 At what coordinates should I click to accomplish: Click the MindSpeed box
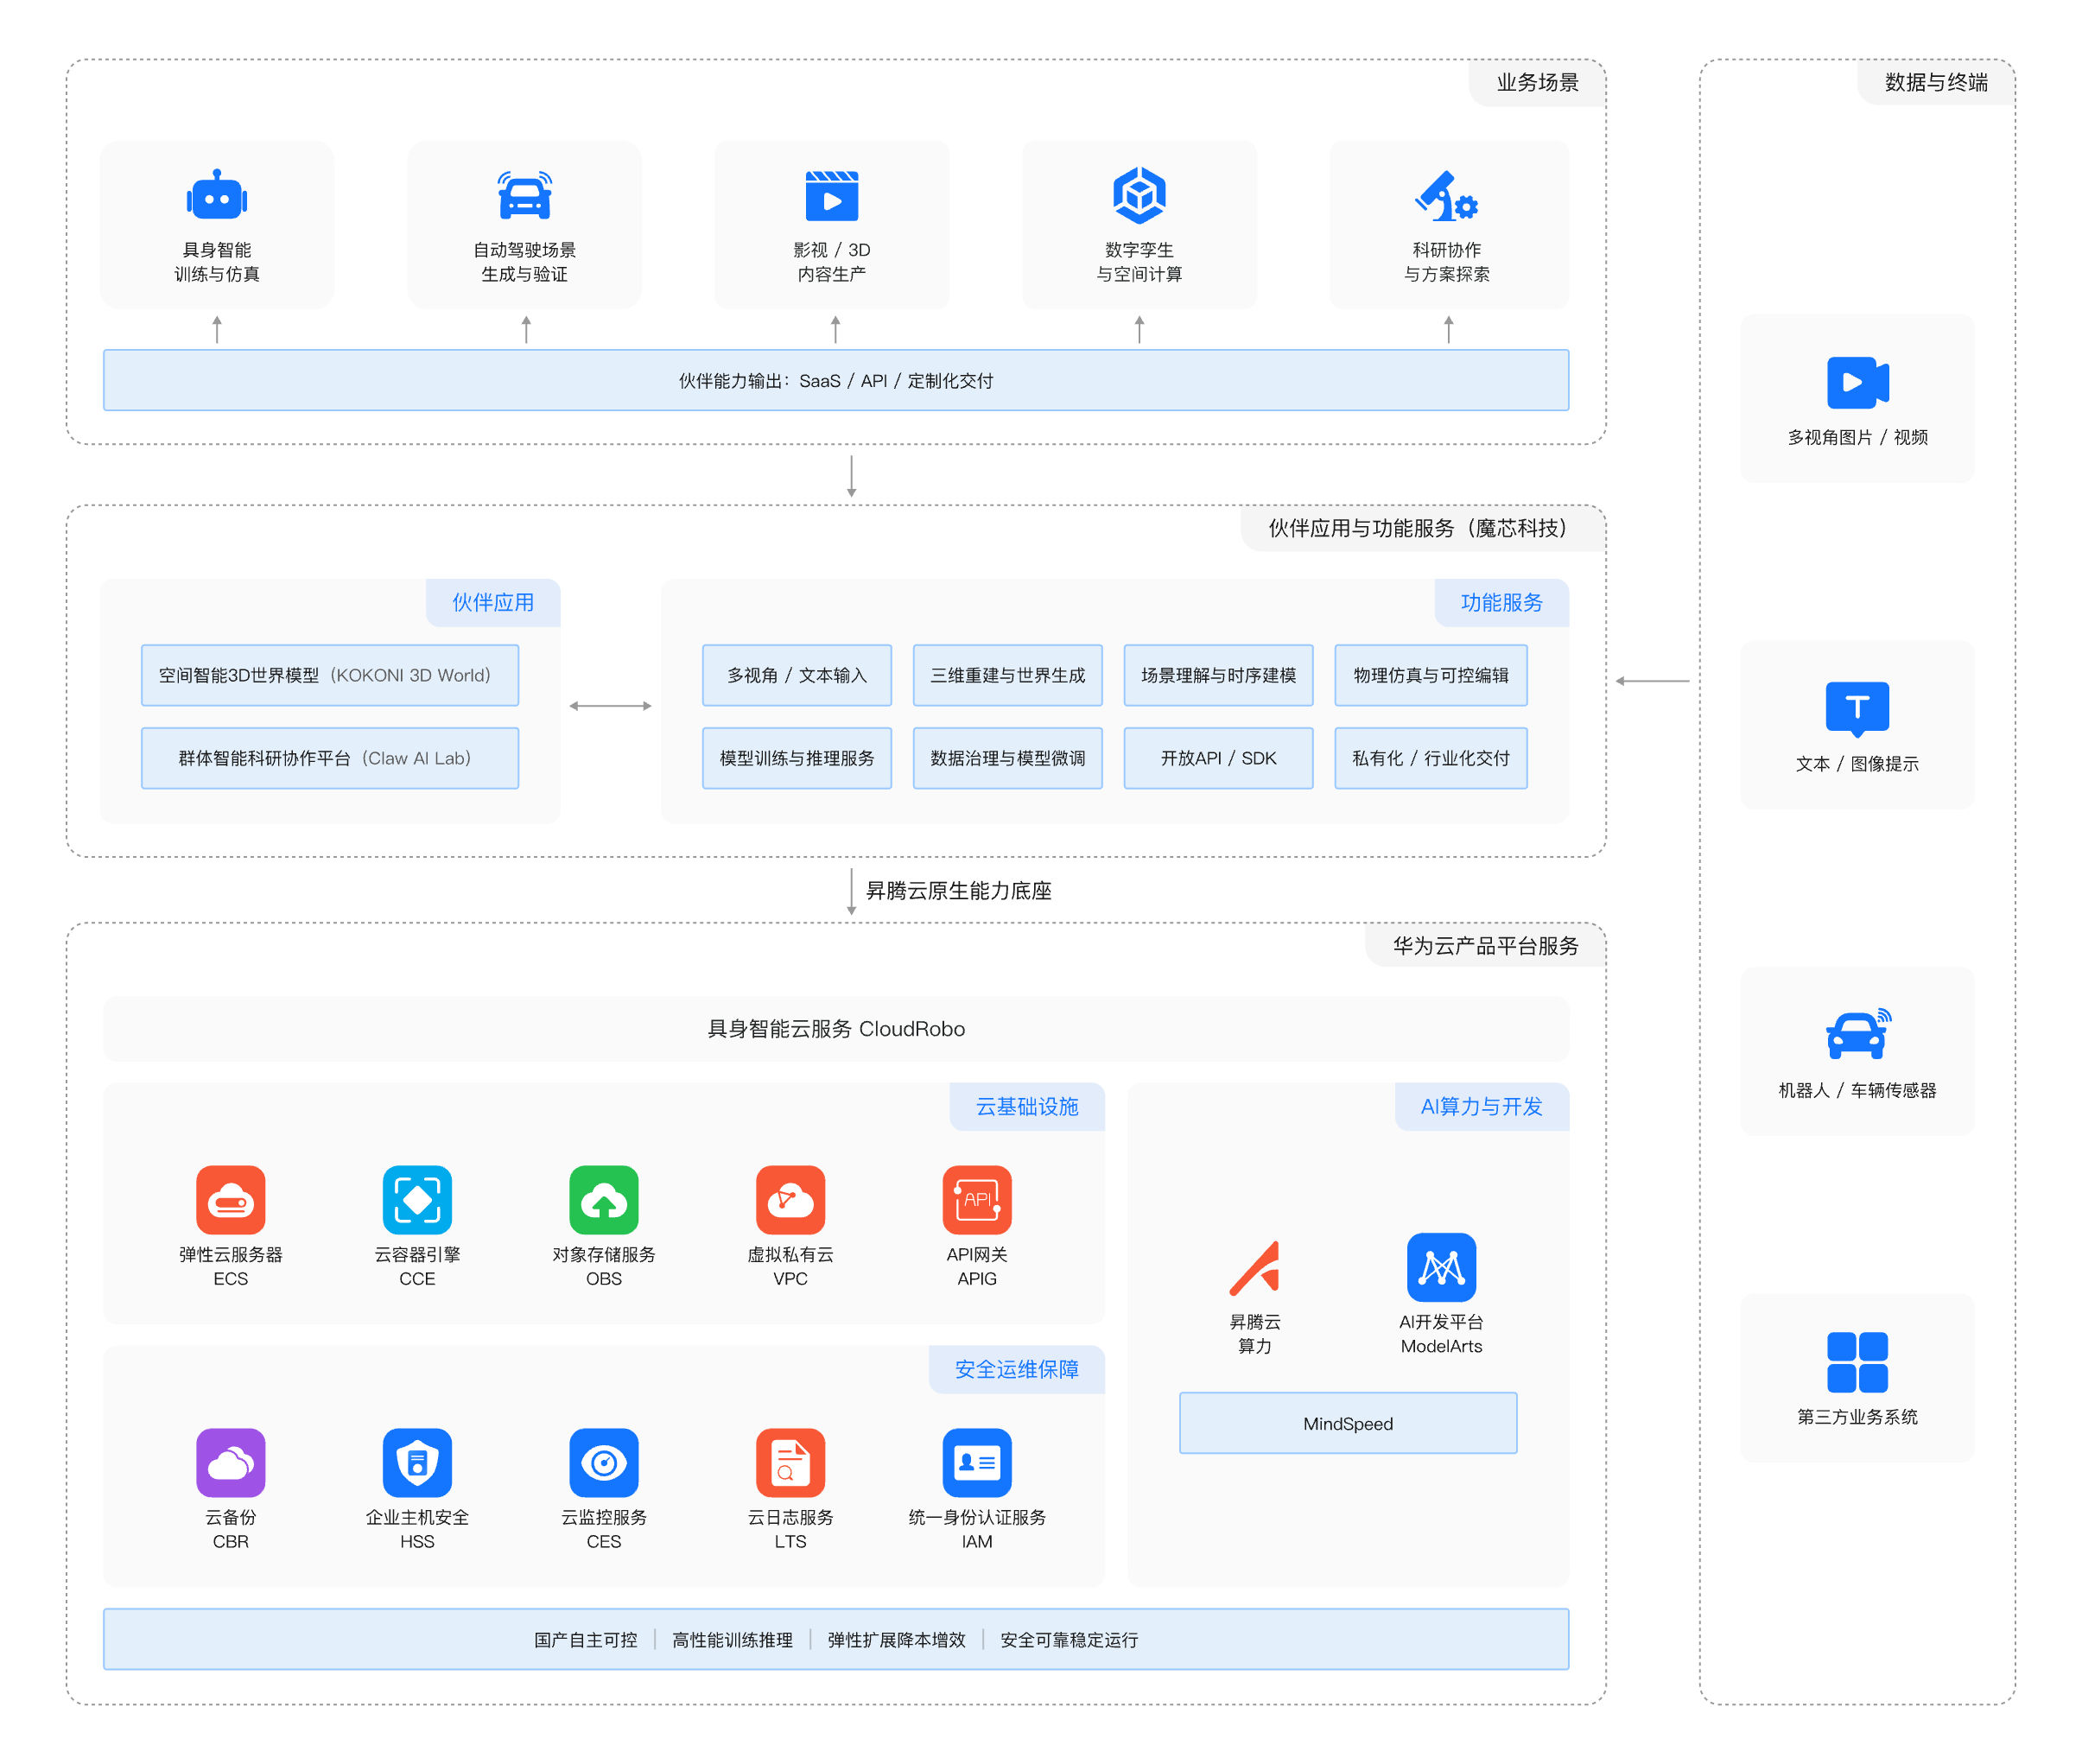[x=1347, y=1423]
